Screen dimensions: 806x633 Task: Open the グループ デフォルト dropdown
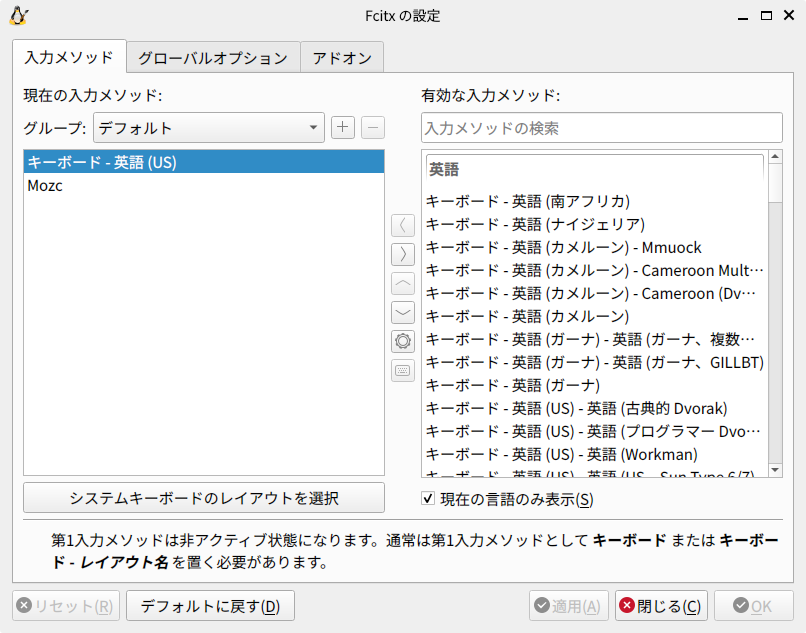coord(209,128)
